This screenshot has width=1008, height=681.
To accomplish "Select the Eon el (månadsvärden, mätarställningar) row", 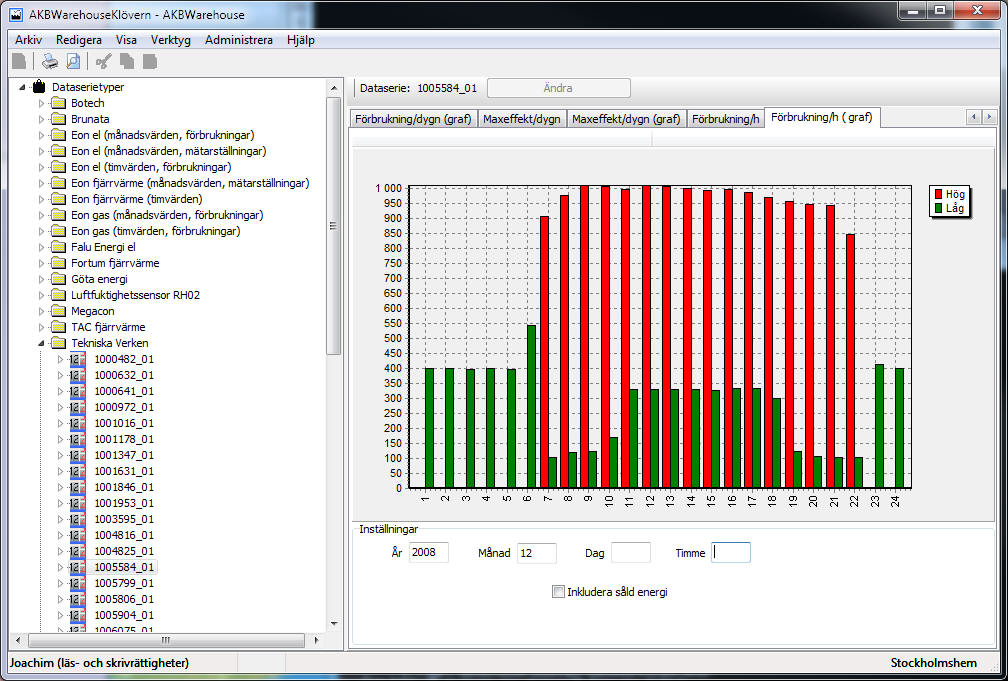I will (x=168, y=151).
